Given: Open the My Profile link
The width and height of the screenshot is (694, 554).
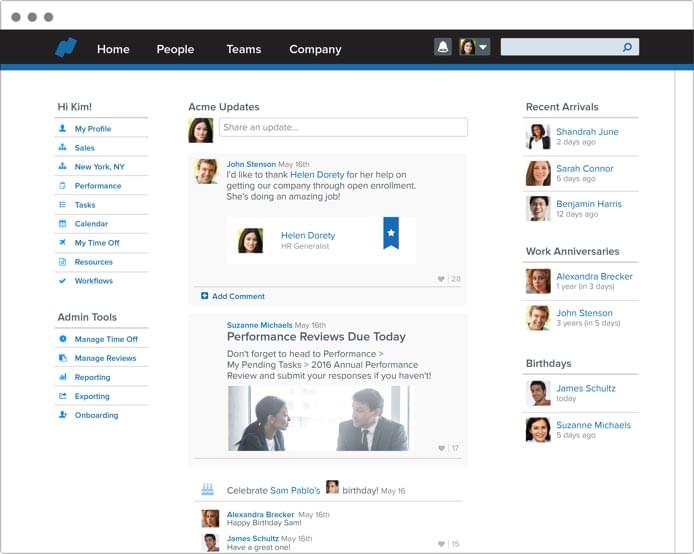Looking at the screenshot, I should (93, 129).
